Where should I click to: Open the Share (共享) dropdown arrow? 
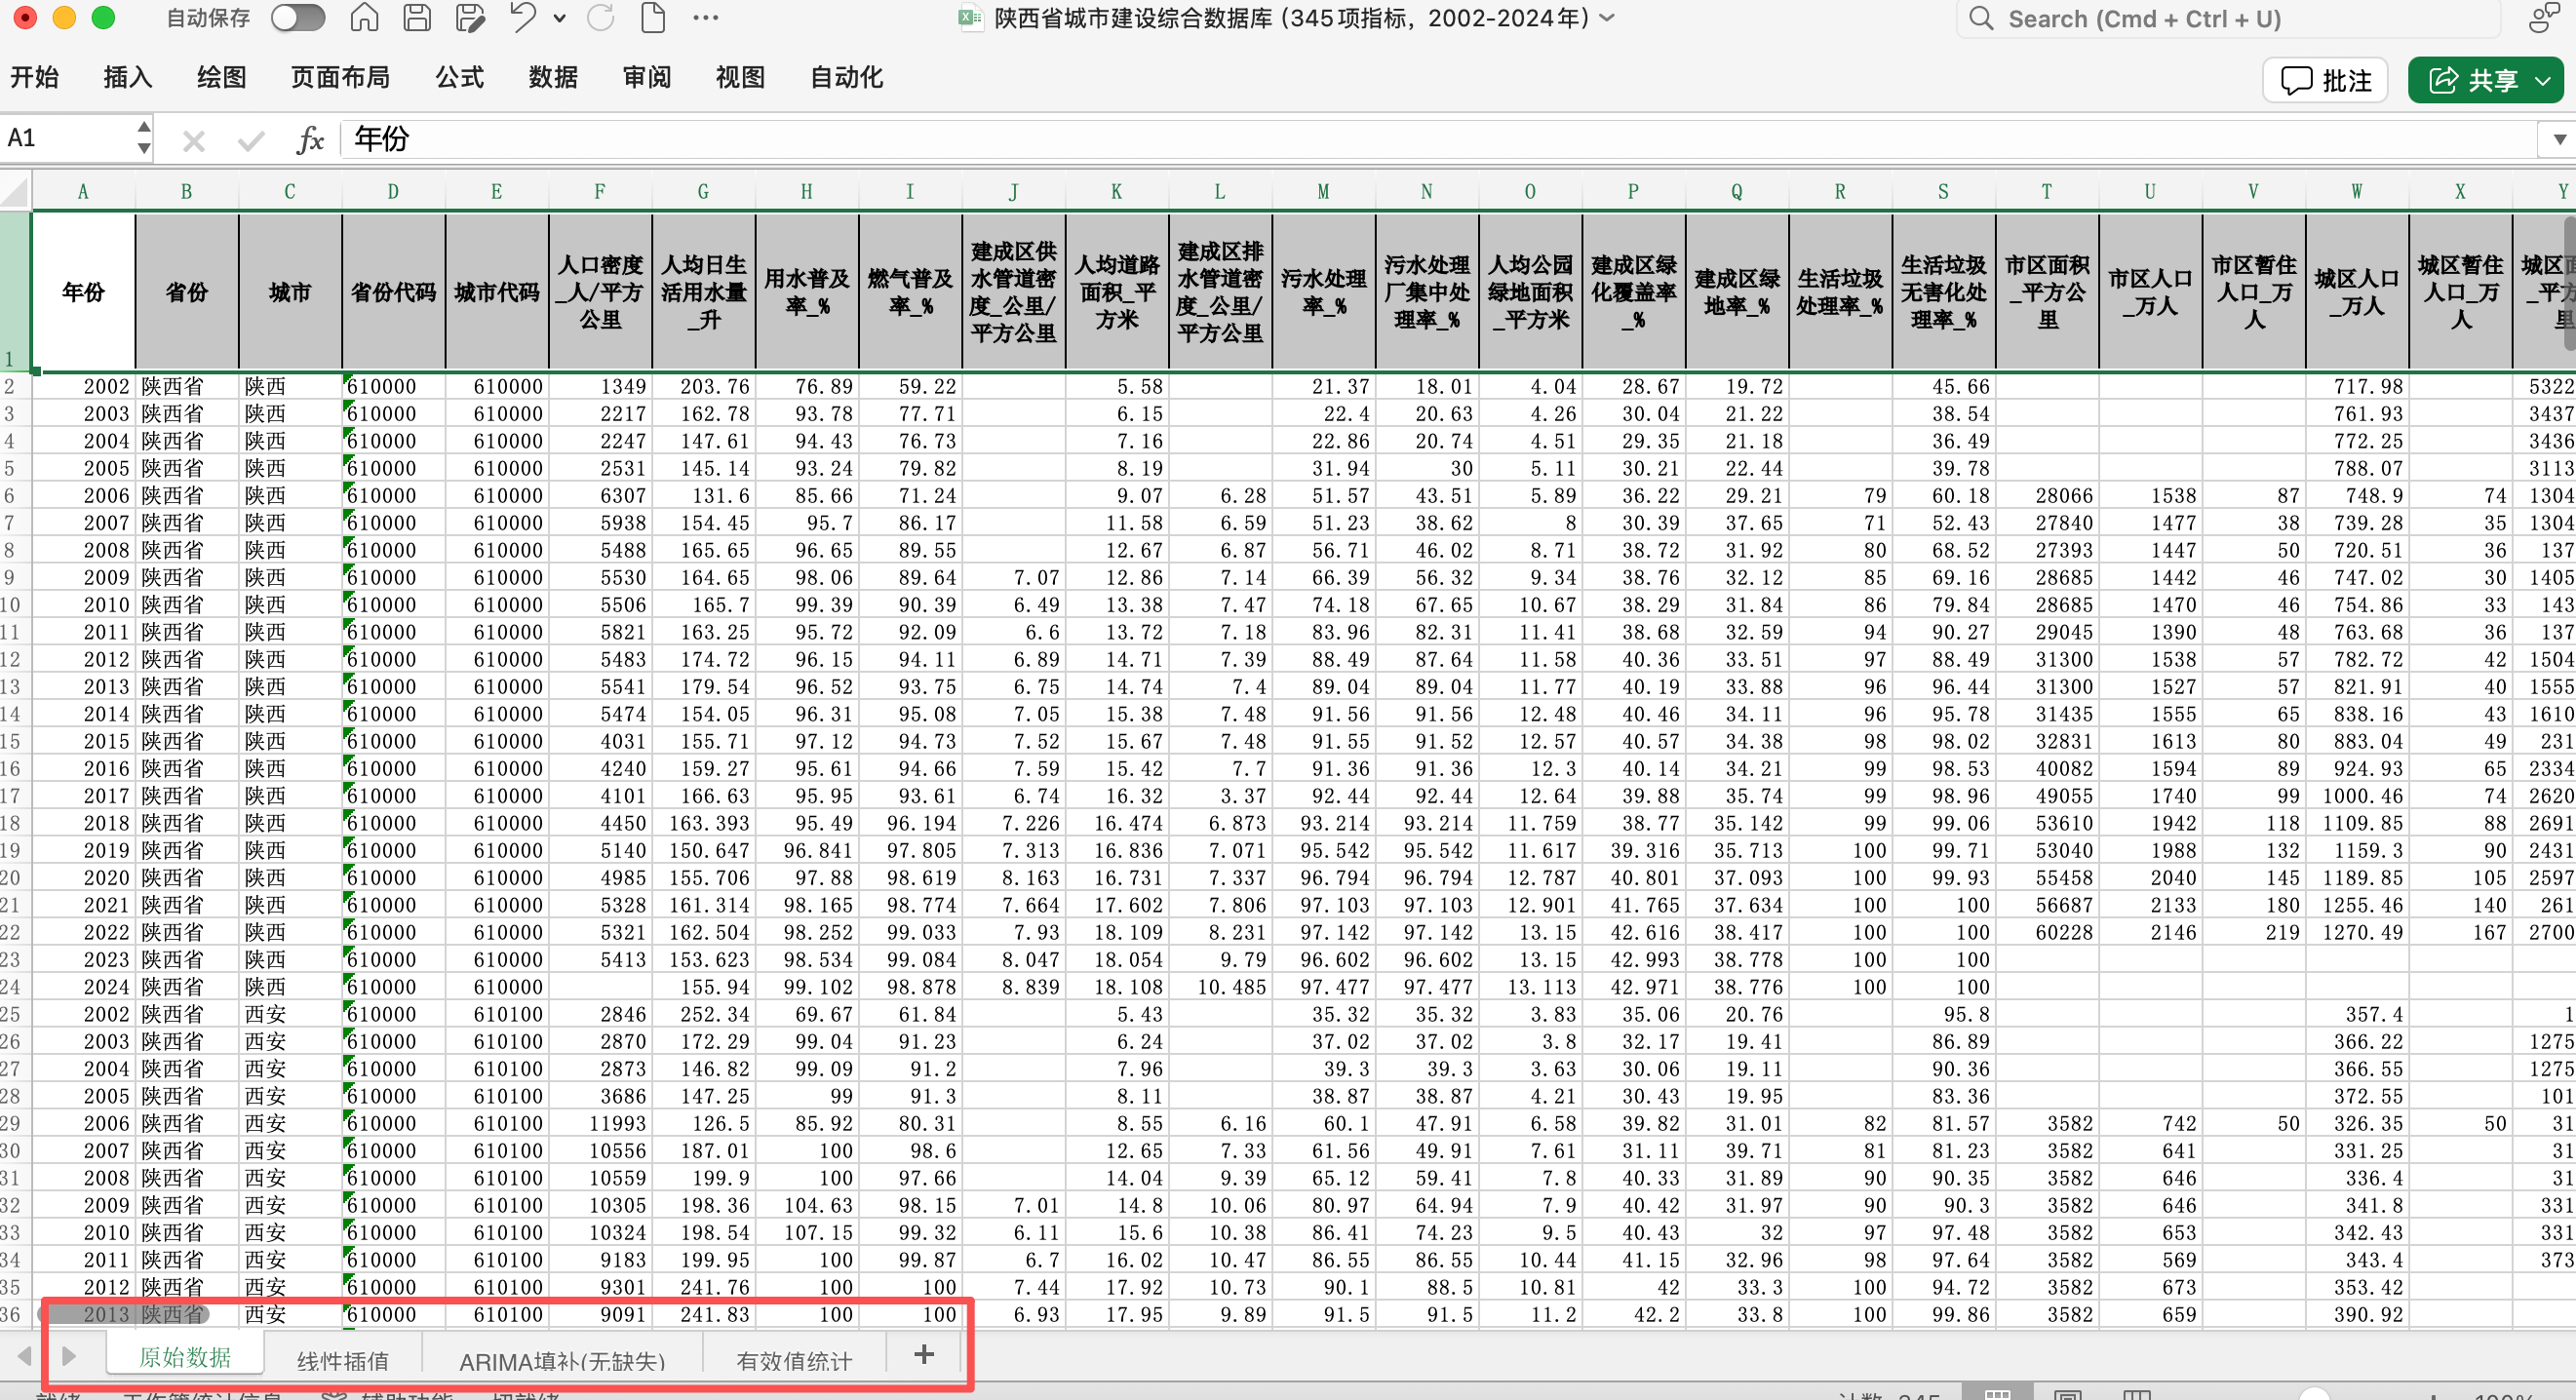pyautogui.click(x=2543, y=81)
